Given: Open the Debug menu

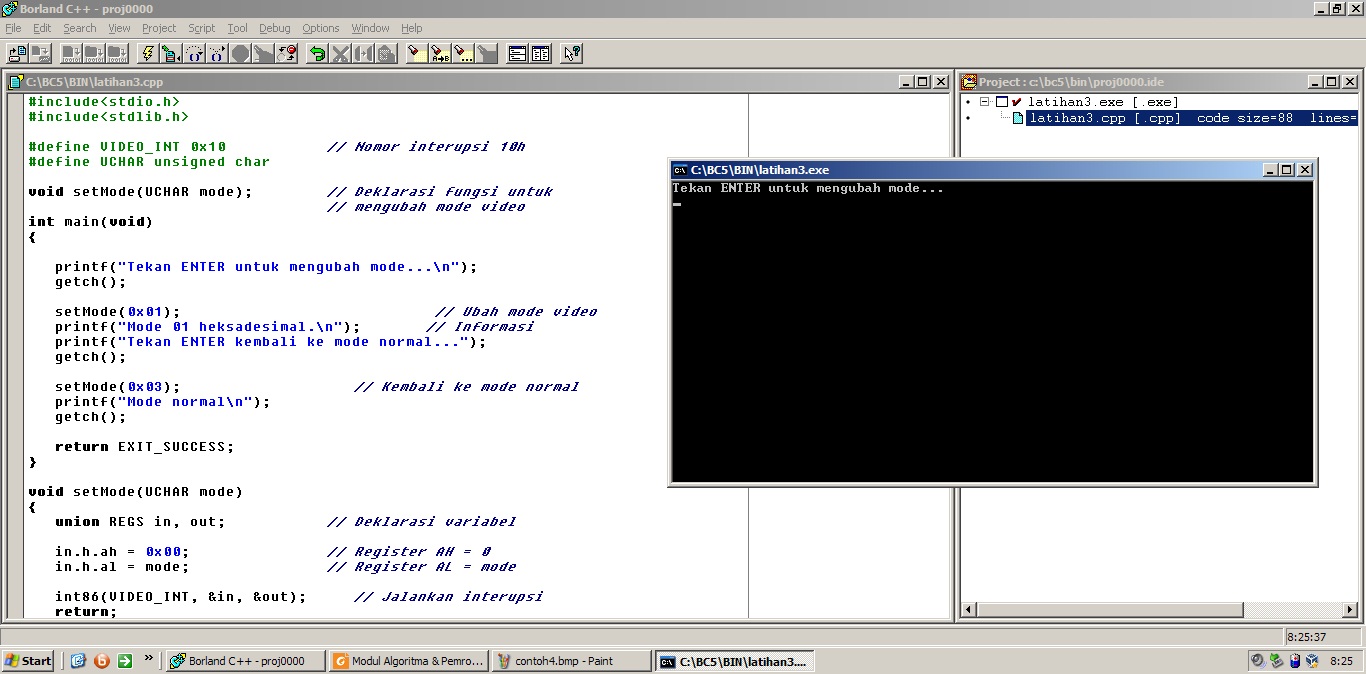Looking at the screenshot, I should (x=275, y=28).
